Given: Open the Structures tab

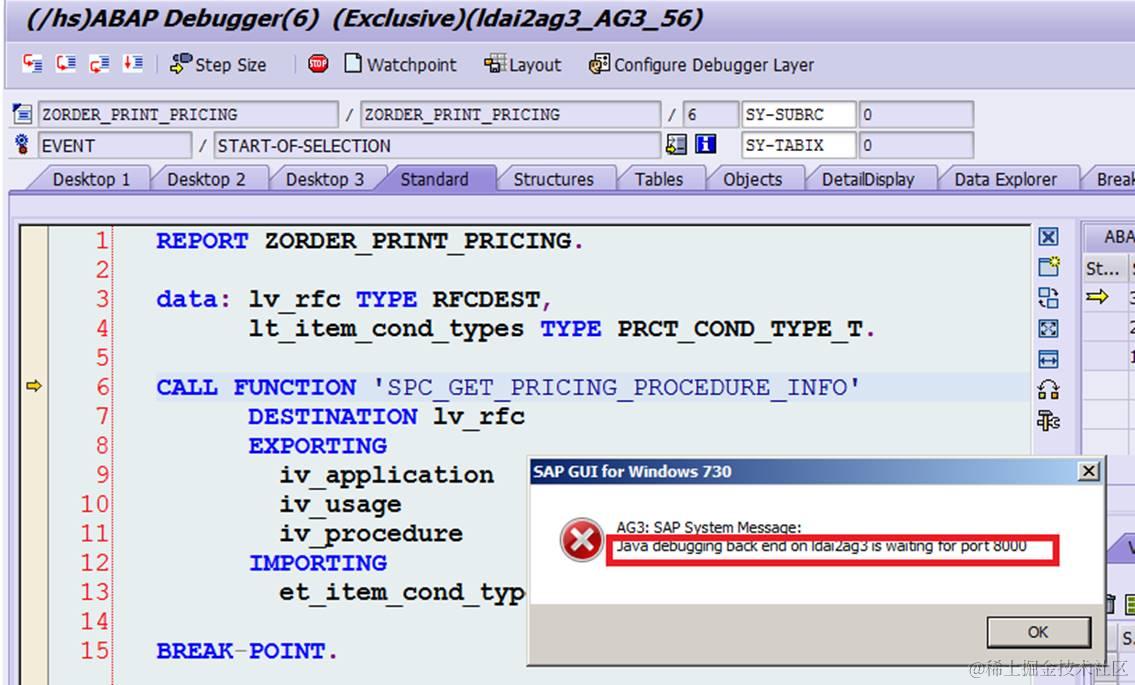Looking at the screenshot, I should [554, 179].
